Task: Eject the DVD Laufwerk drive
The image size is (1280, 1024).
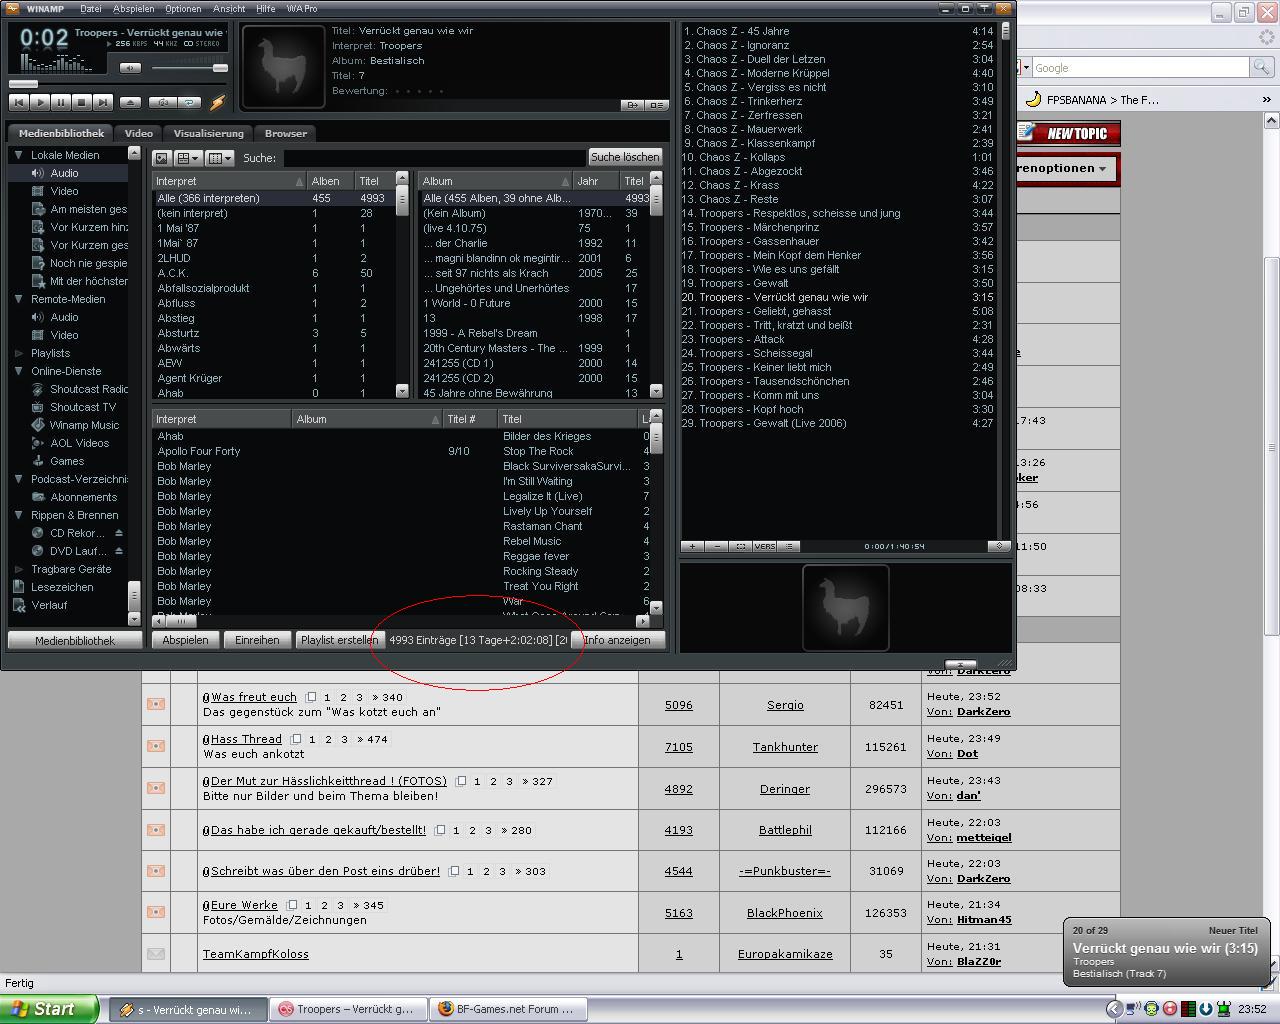Action: [x=119, y=551]
